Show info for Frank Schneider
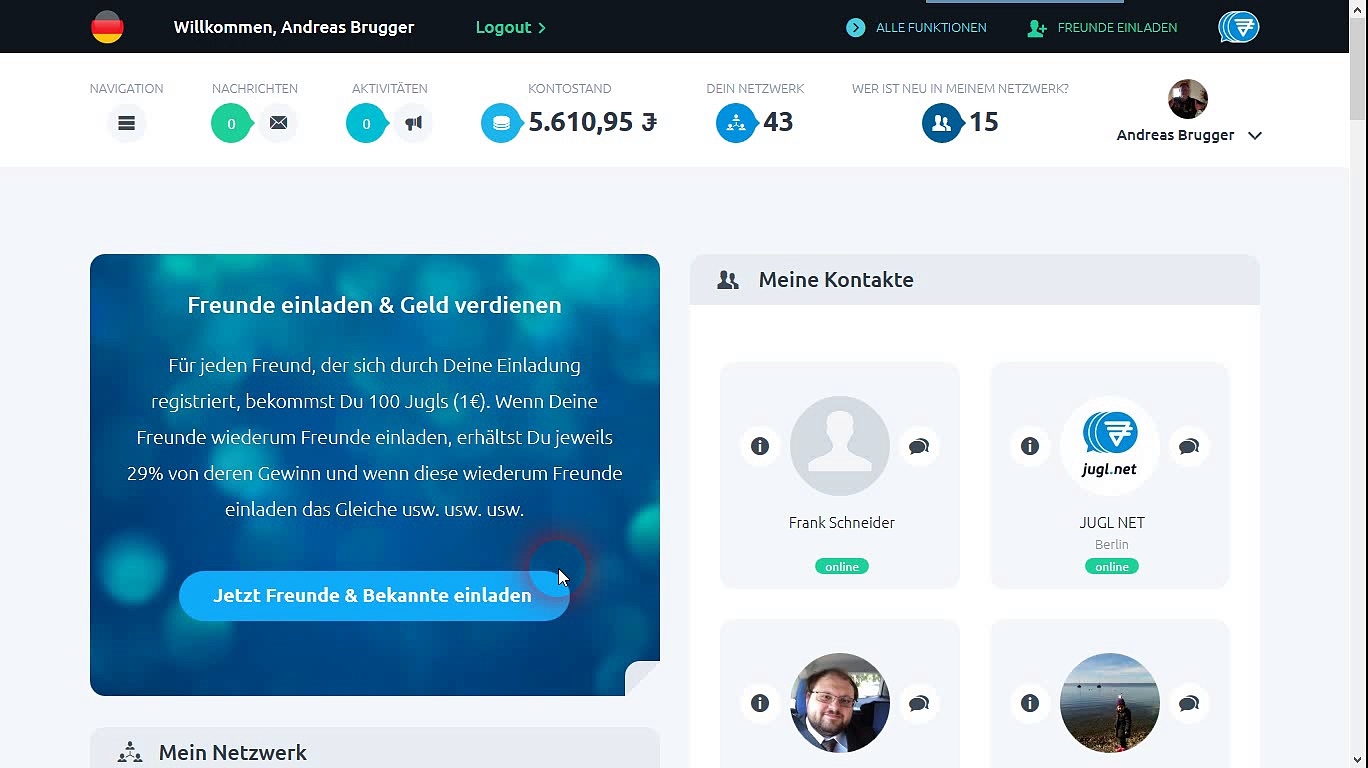The height and width of the screenshot is (768, 1368). pyautogui.click(x=760, y=446)
